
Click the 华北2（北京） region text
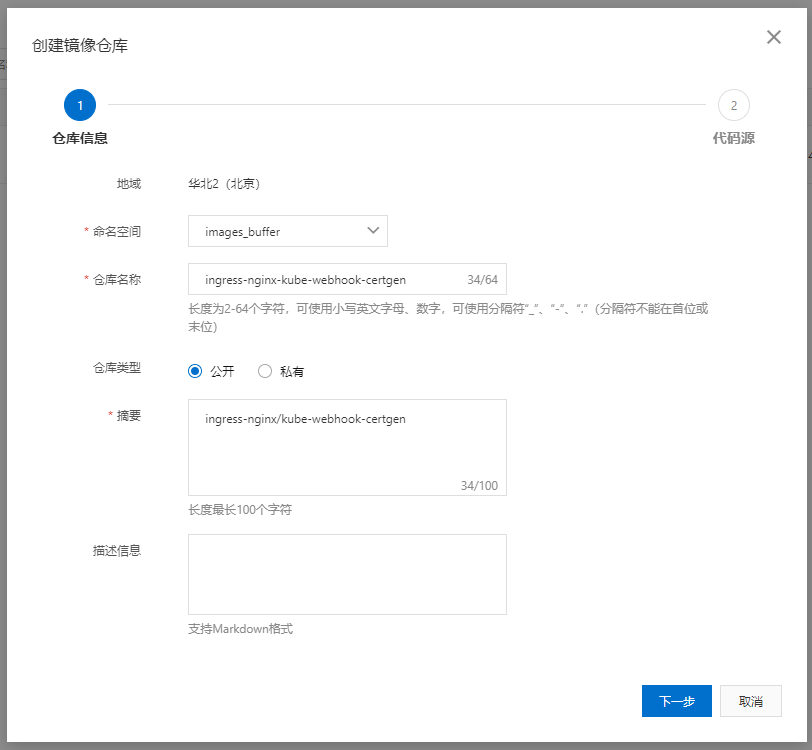(224, 183)
